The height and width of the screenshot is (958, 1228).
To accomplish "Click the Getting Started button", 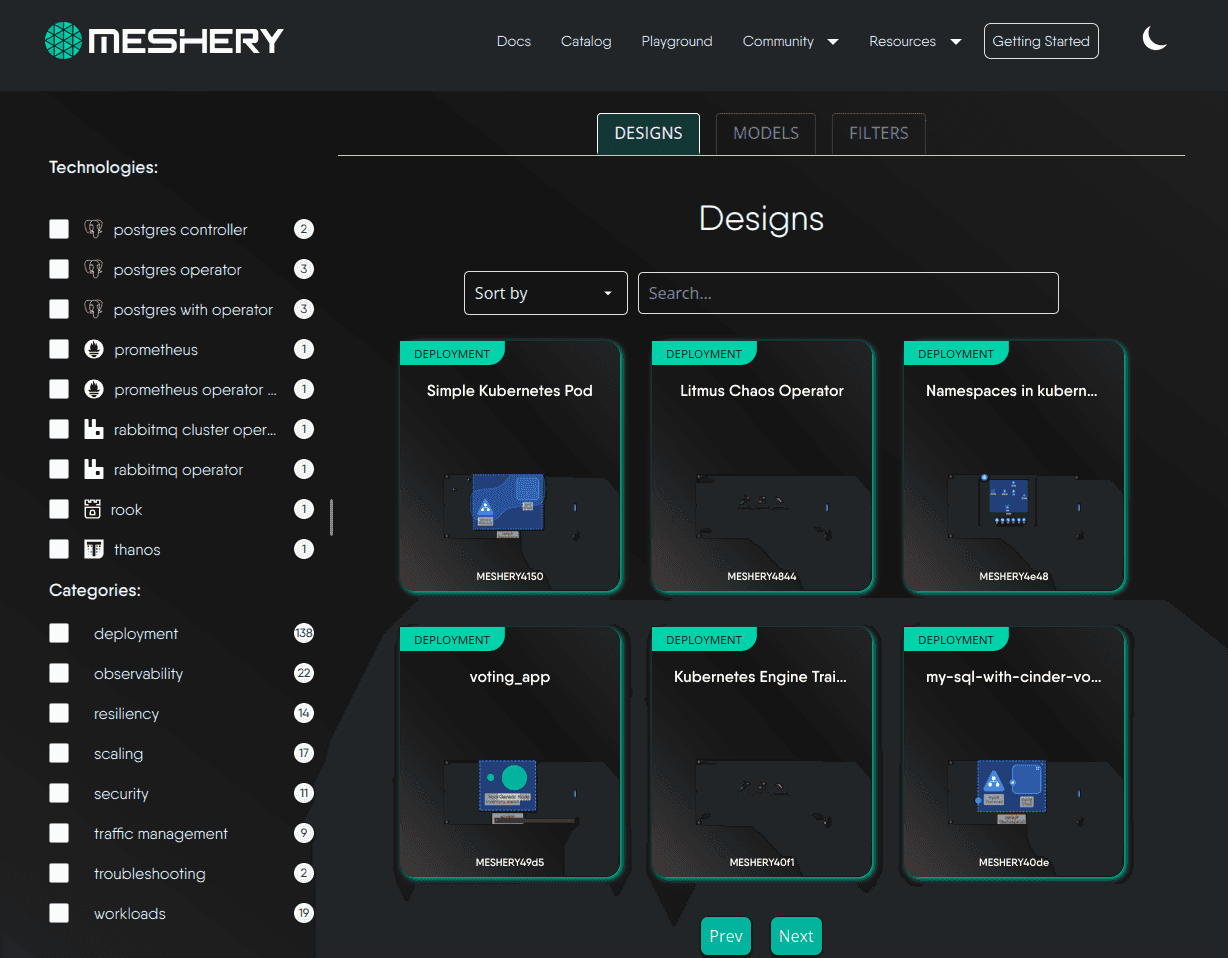I will click(1041, 41).
